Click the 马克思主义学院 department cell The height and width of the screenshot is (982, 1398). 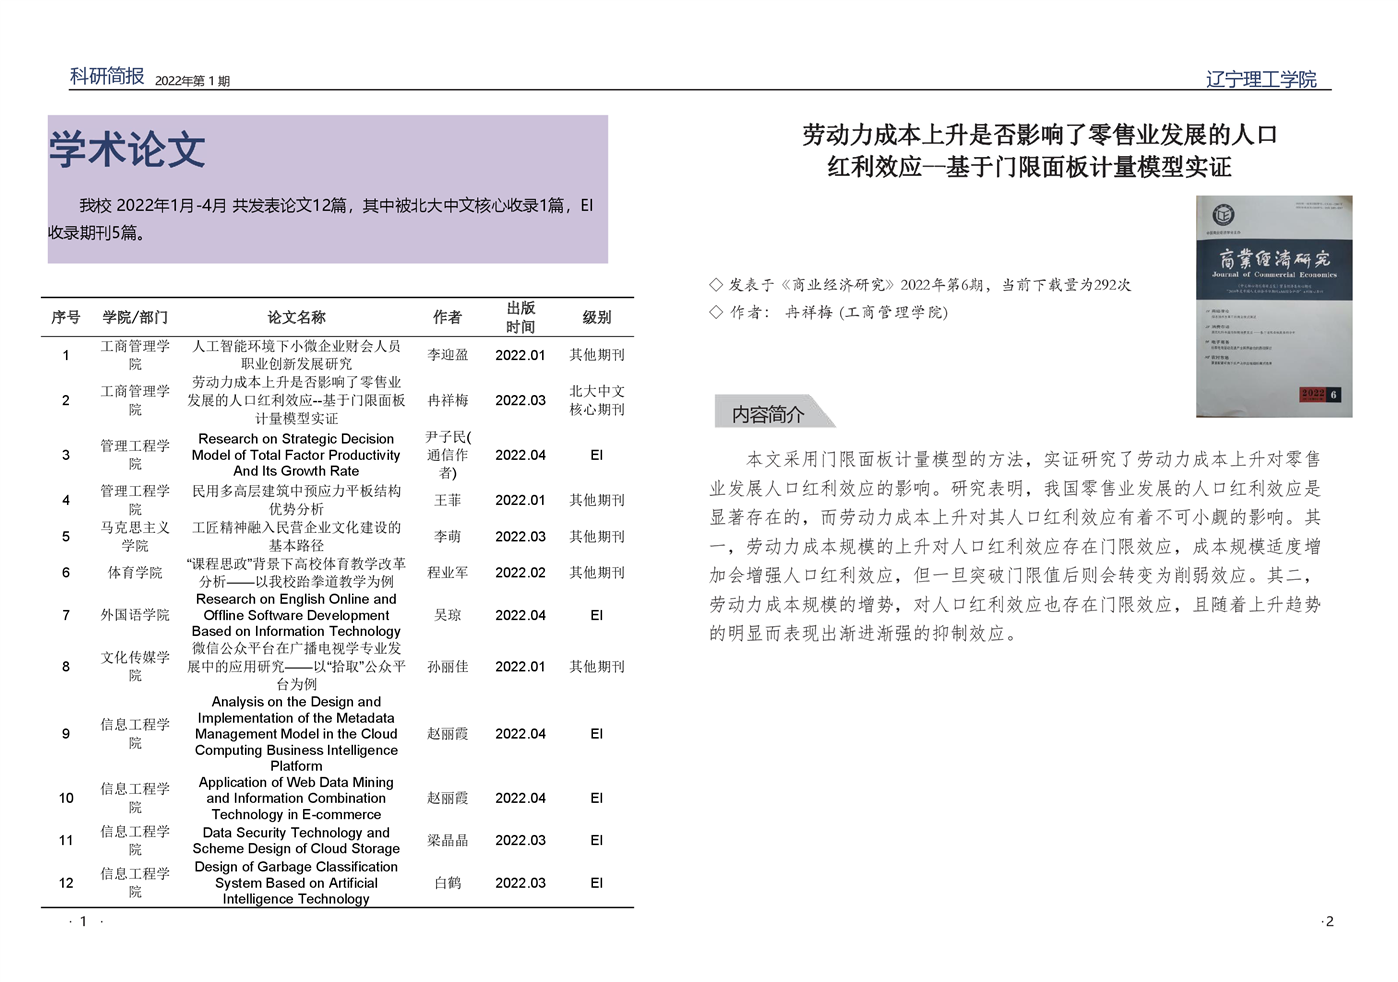[135, 536]
